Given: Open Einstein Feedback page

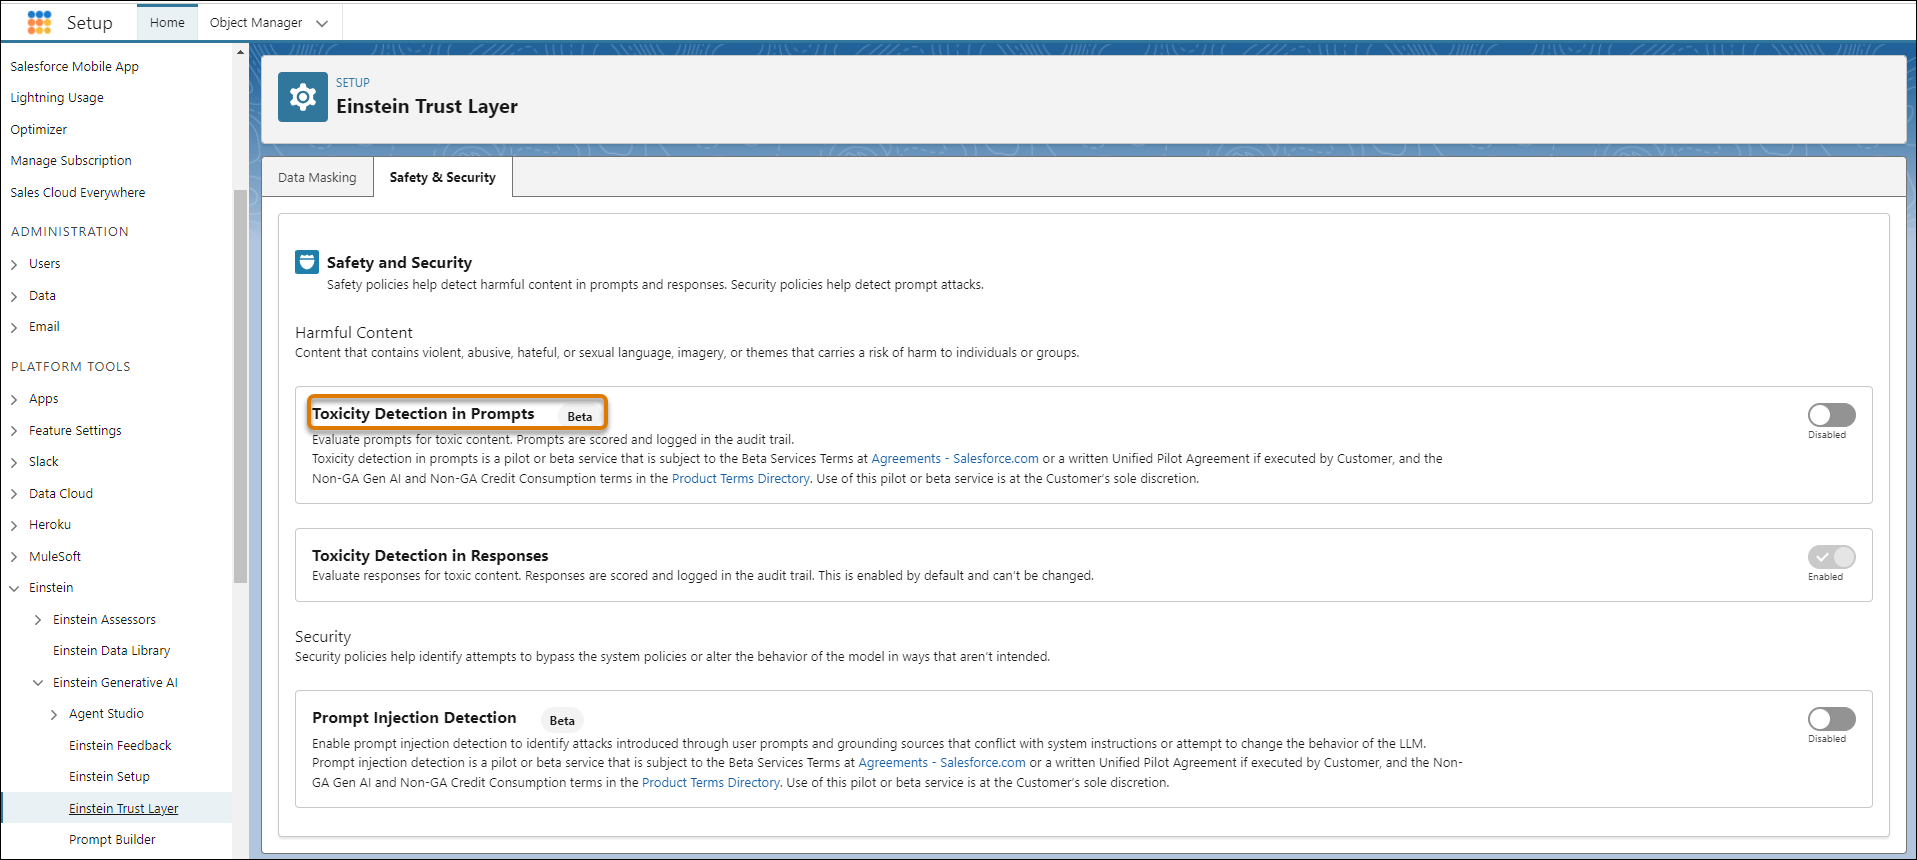Looking at the screenshot, I should 120,746.
